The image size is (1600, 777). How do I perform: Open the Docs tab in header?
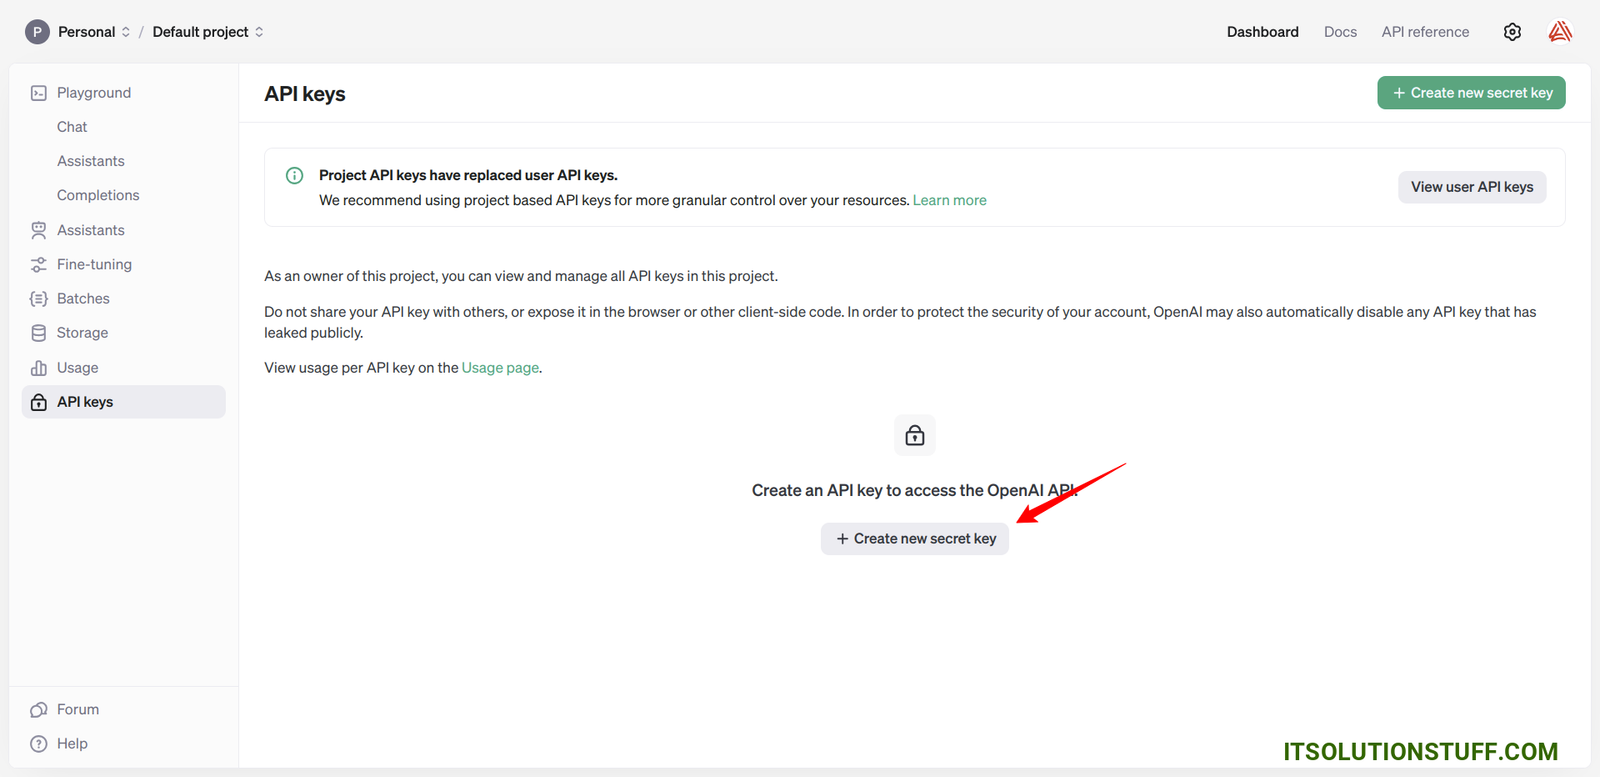pyautogui.click(x=1340, y=32)
